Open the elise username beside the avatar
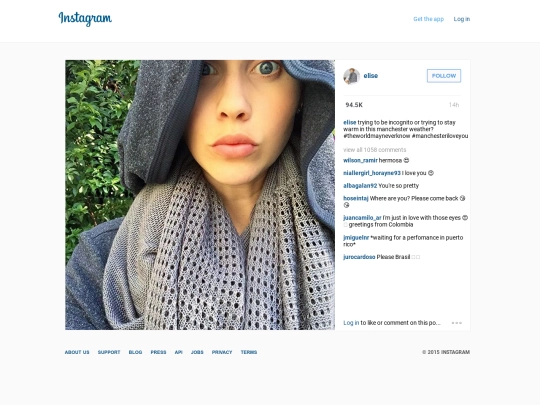The image size is (540, 405). click(x=371, y=76)
